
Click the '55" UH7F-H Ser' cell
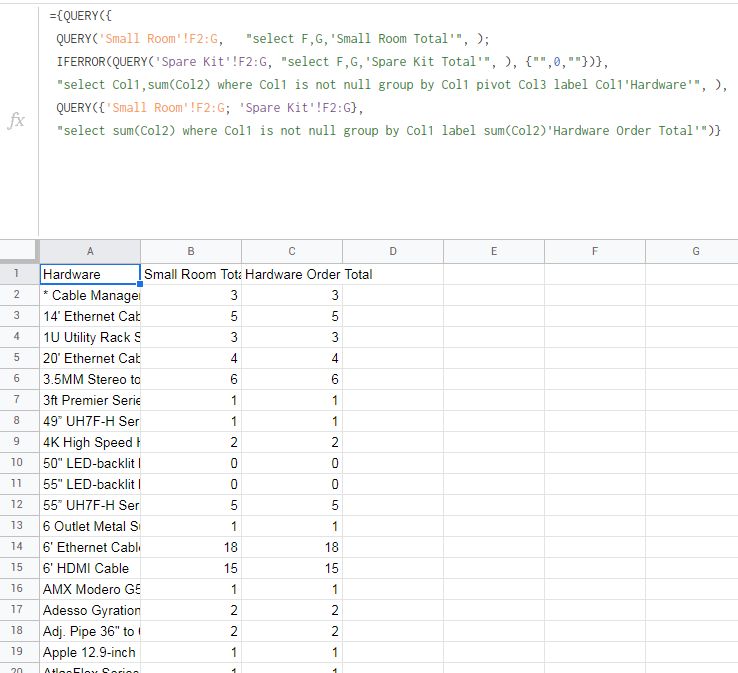(90, 505)
